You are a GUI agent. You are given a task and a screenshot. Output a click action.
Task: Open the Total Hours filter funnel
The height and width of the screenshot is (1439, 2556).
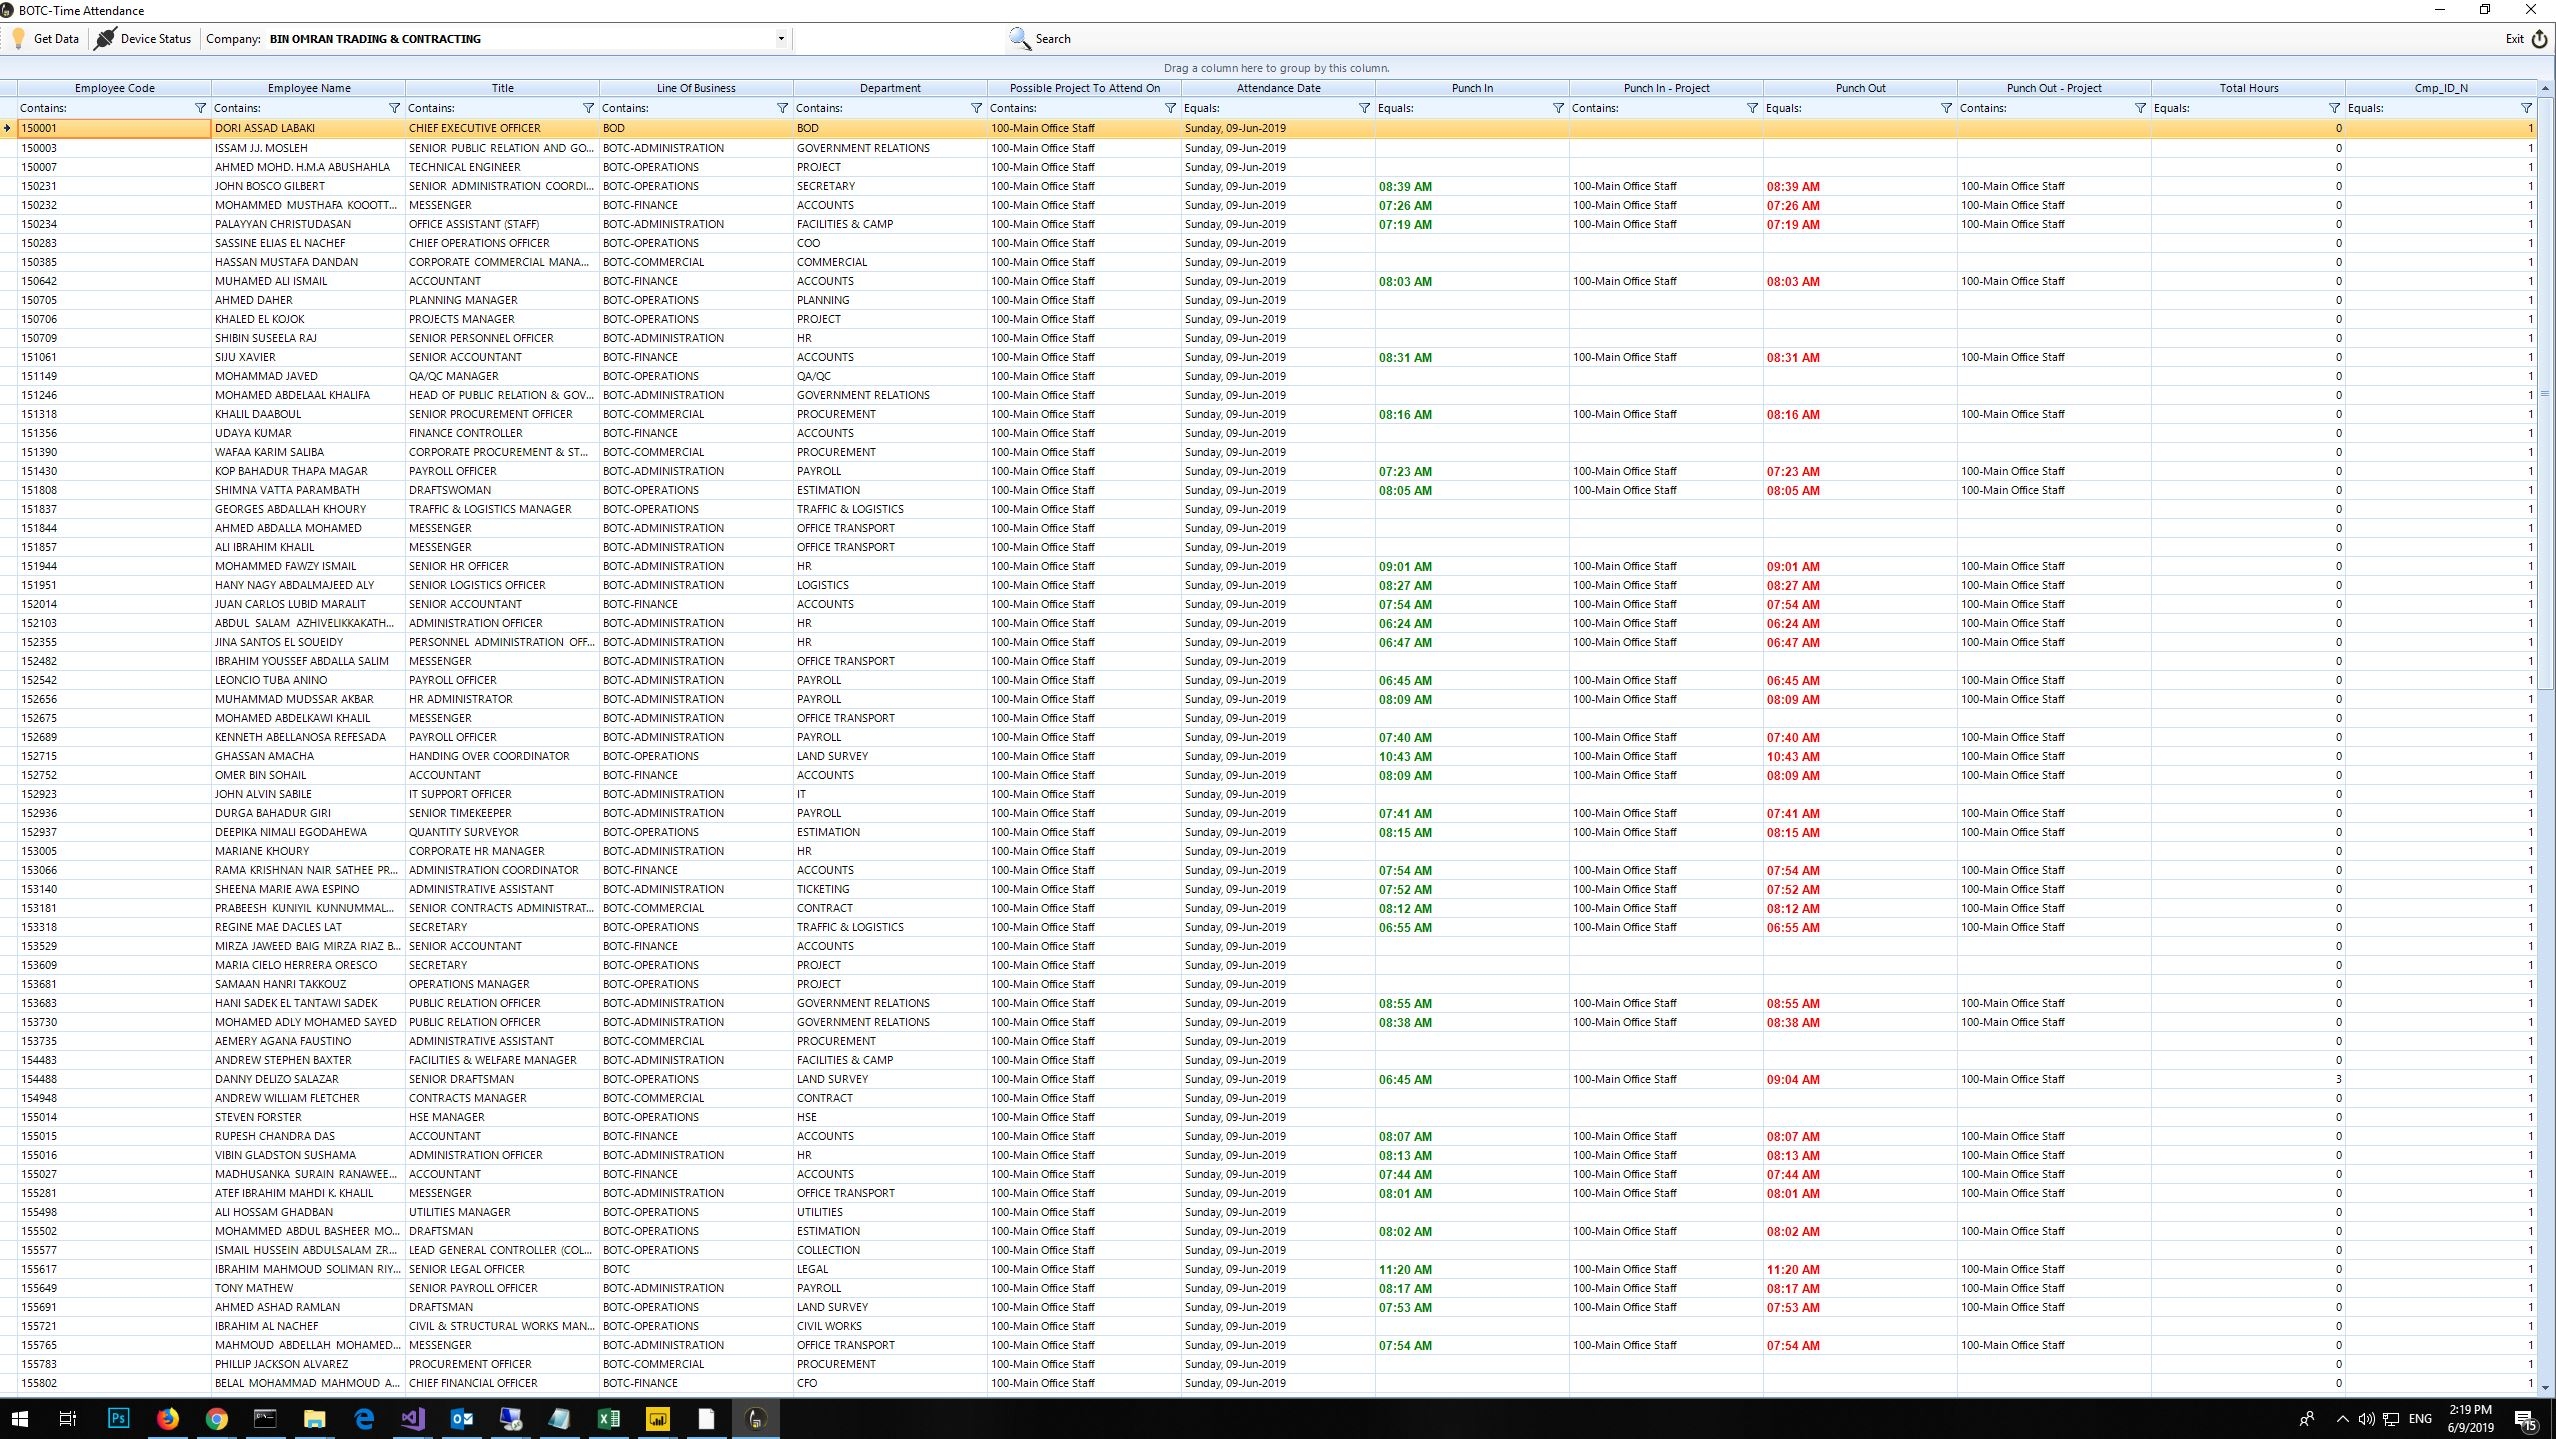2334,108
